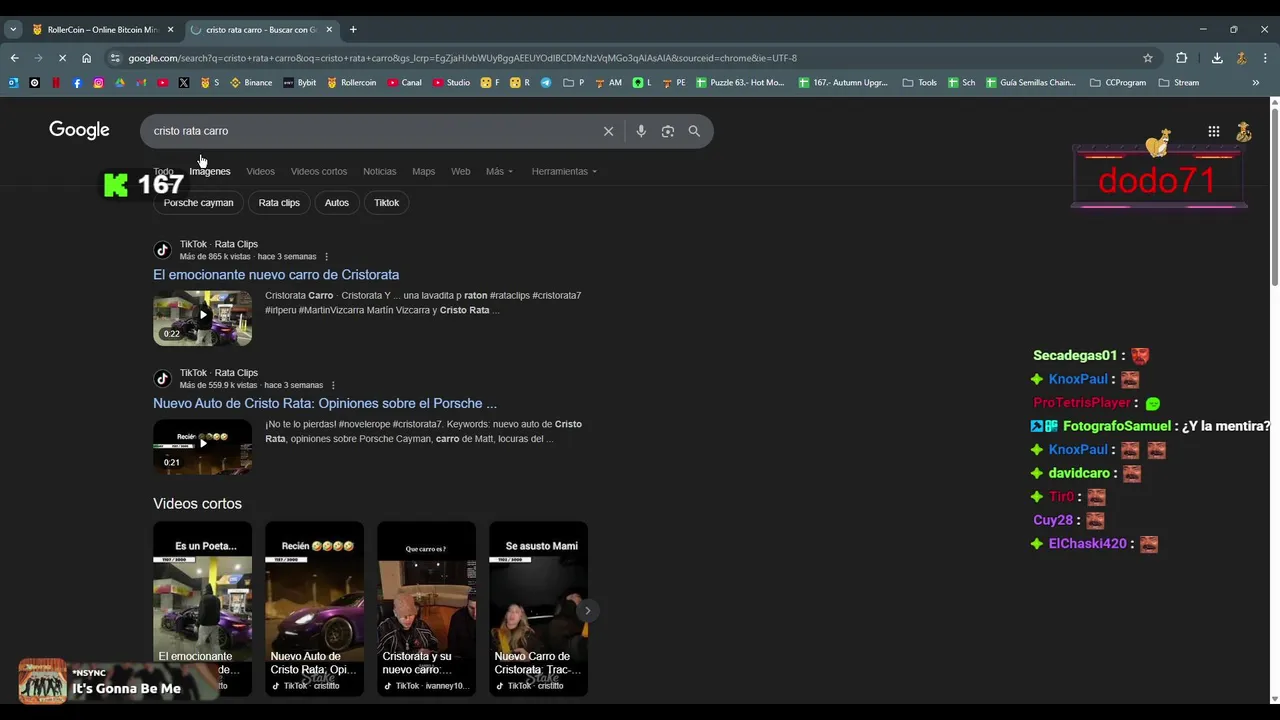Open the Chrome downloads icon
This screenshot has height=720, width=1280.
coord(1217,58)
